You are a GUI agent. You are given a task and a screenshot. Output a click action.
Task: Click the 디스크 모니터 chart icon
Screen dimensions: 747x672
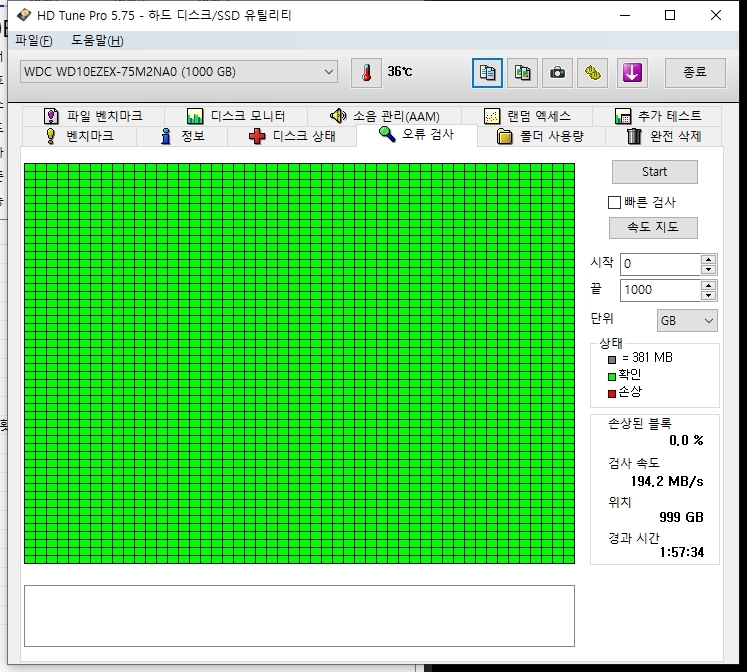195,116
